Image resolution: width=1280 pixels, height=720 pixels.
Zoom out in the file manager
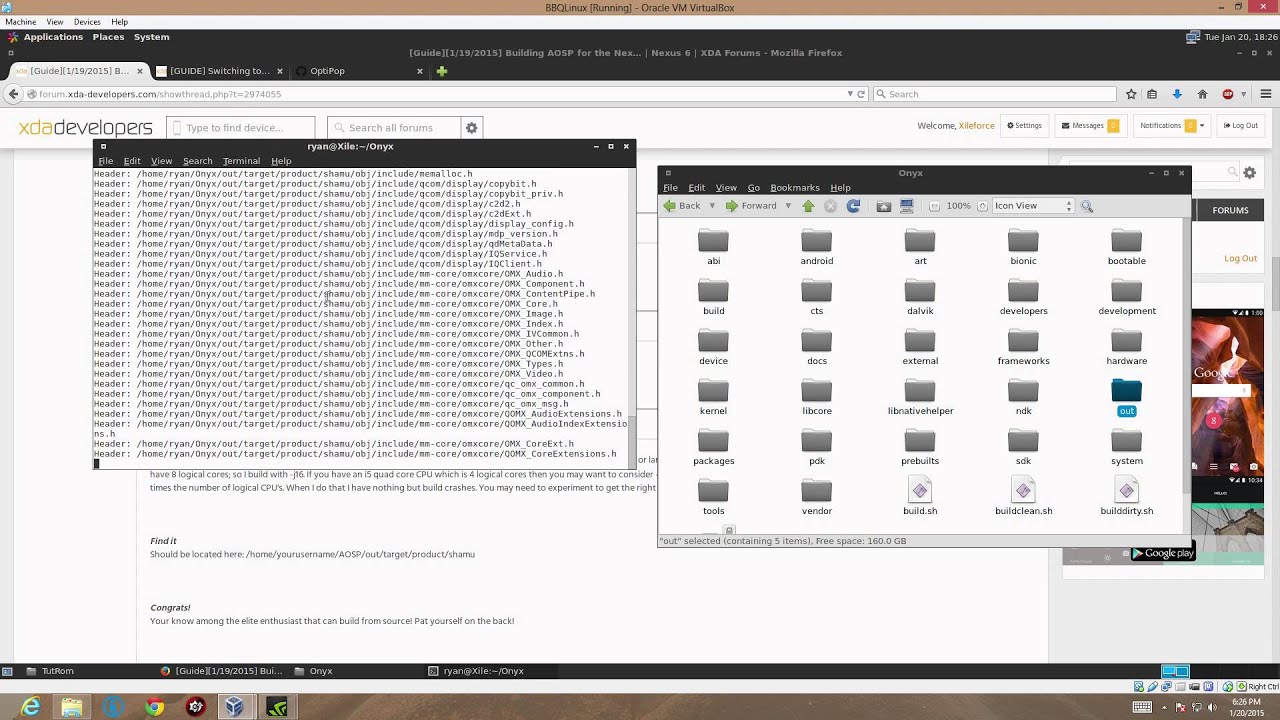coord(934,206)
